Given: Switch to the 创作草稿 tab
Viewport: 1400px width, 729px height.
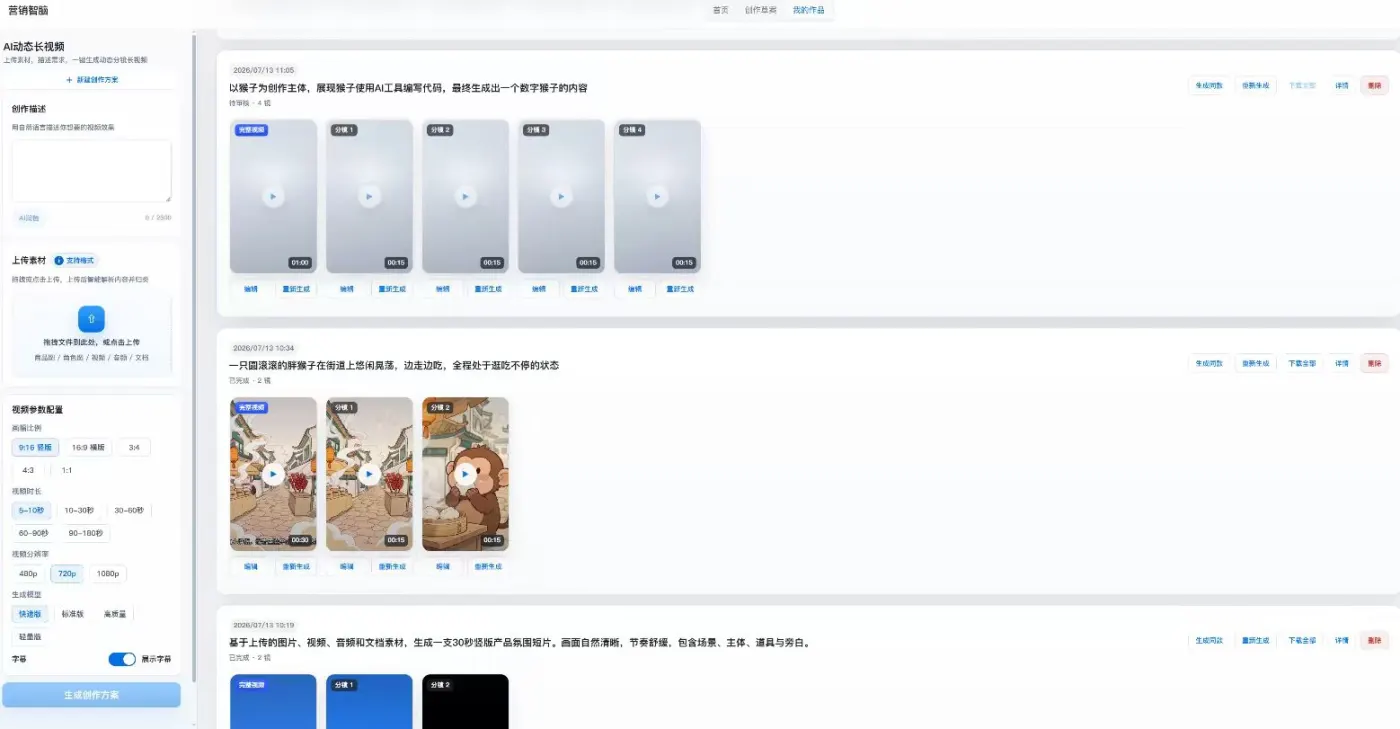Looking at the screenshot, I should (x=760, y=10).
